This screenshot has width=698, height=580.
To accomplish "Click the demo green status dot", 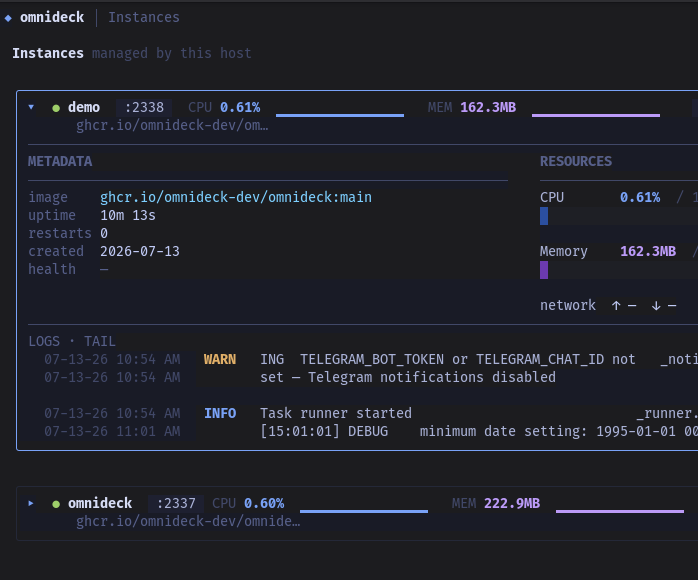I will pos(56,108).
